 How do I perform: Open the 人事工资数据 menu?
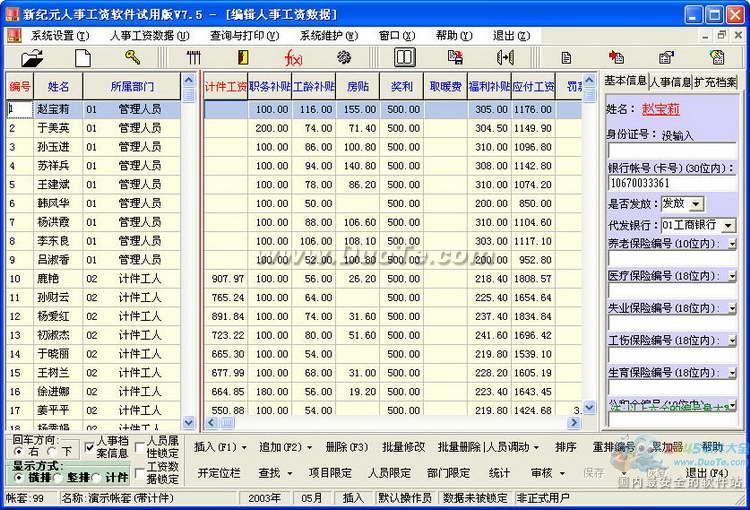[x=150, y=35]
